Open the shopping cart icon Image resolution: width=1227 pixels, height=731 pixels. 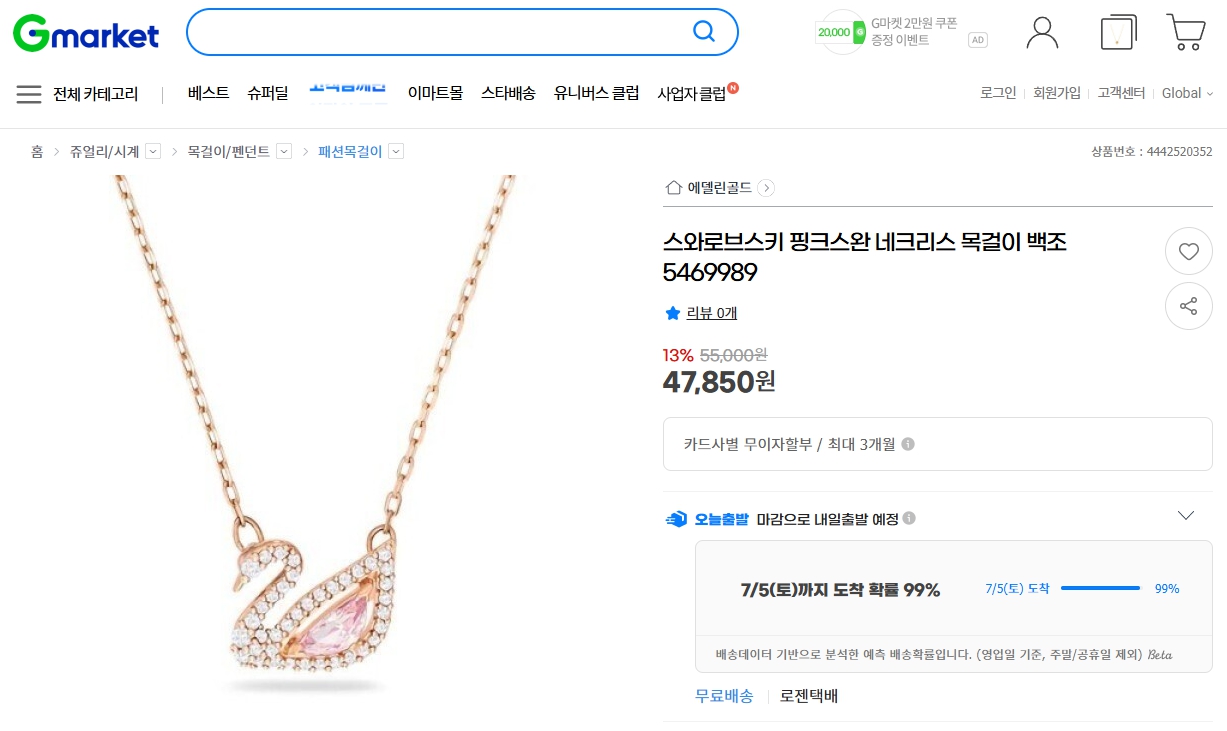tap(1186, 32)
